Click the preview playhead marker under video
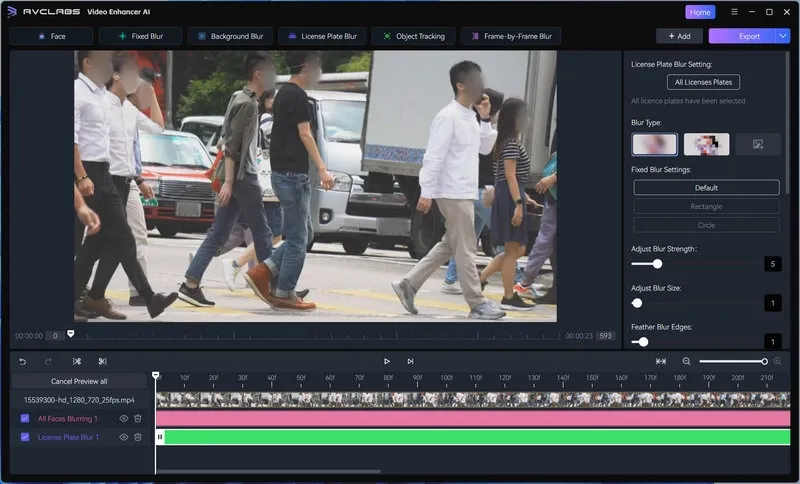Screen dimensions: 800x484 click(71, 334)
